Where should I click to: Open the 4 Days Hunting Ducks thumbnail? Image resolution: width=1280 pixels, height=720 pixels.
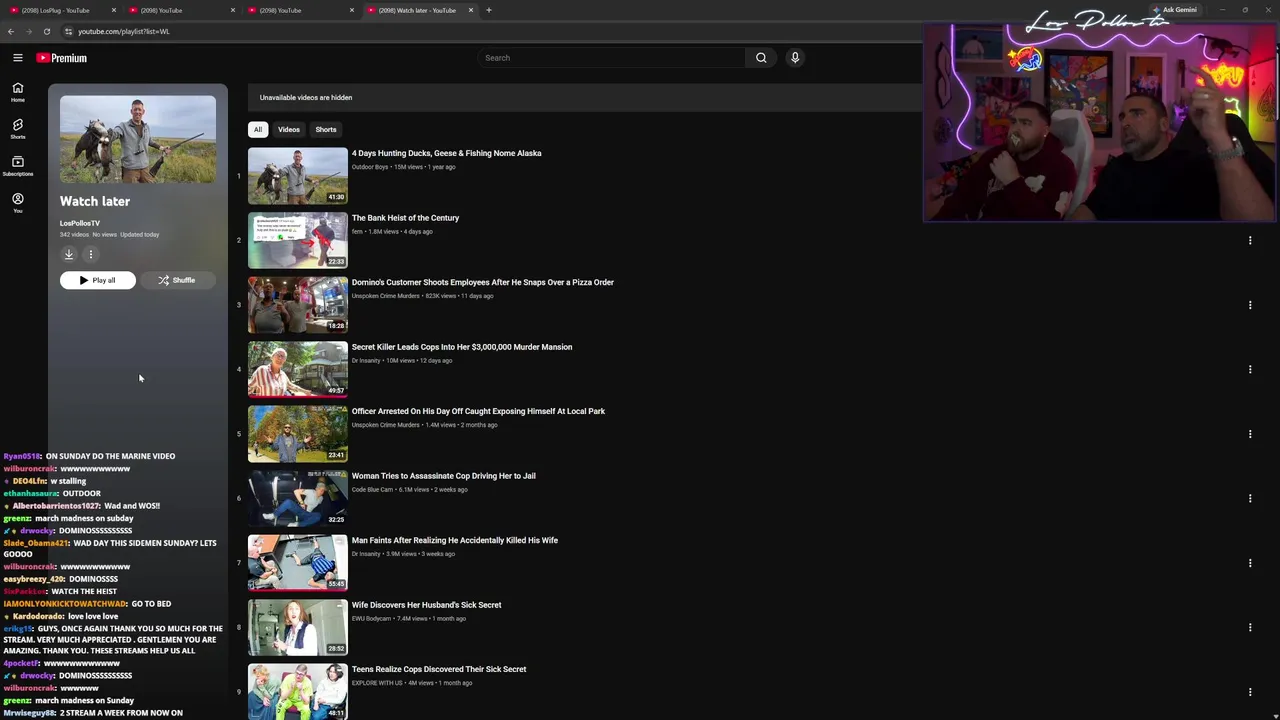[298, 176]
